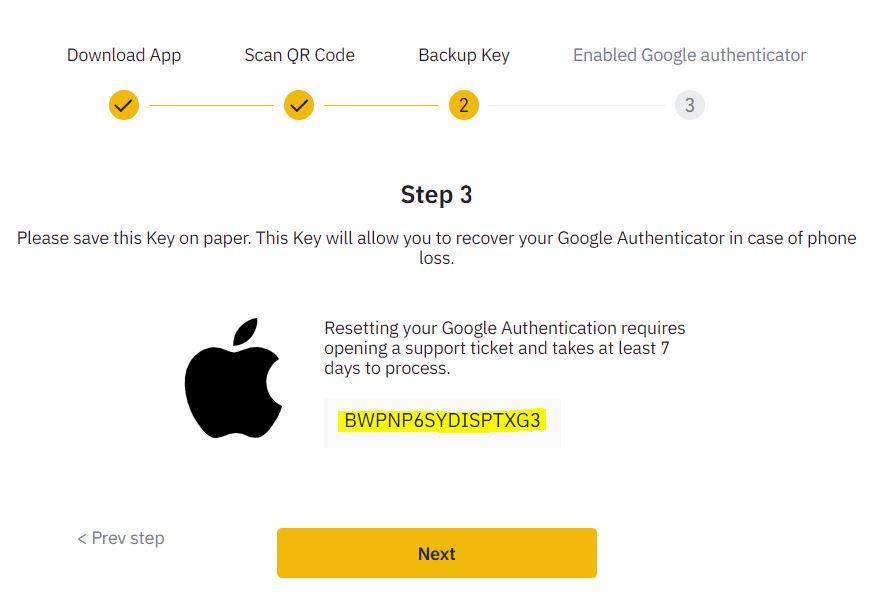This screenshot has width=875, height=607.
Task: Click the black Apple logo icon
Action: pos(233,378)
